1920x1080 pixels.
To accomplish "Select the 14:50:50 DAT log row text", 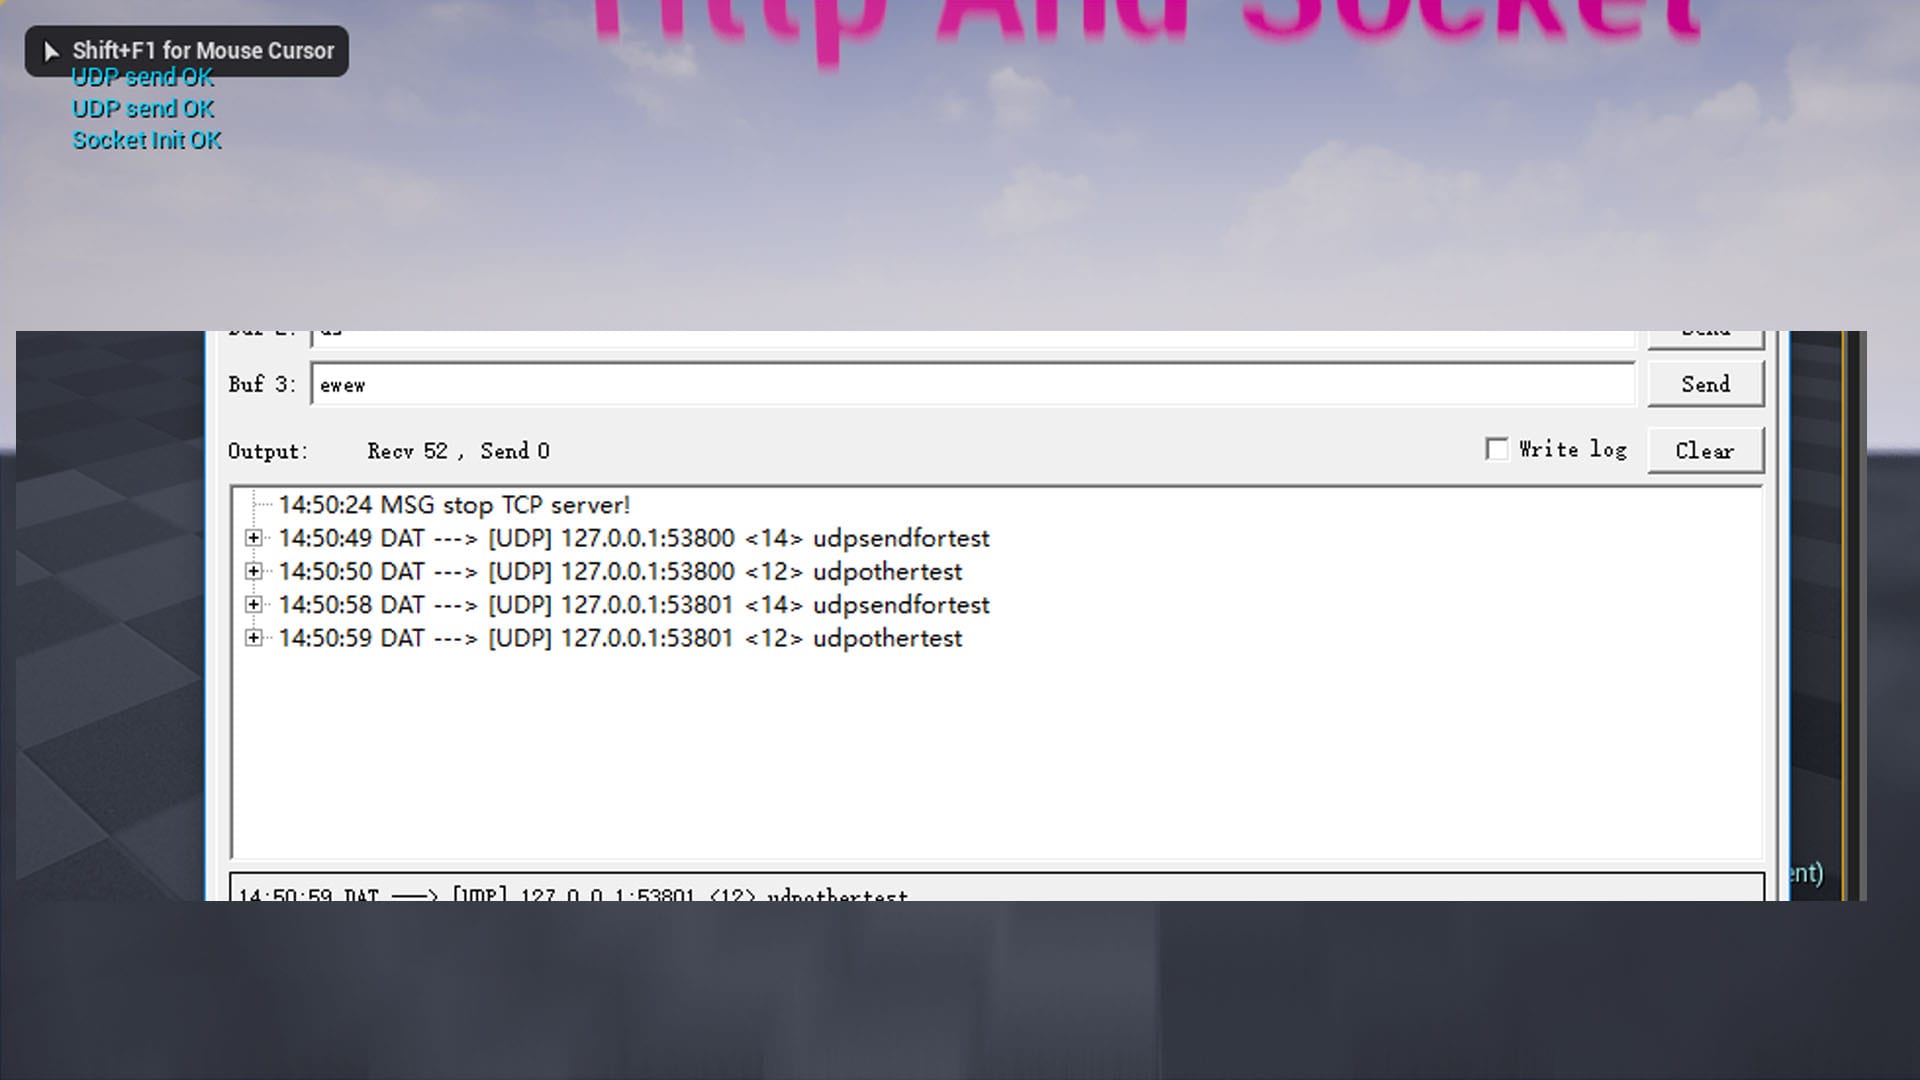I will coord(620,571).
